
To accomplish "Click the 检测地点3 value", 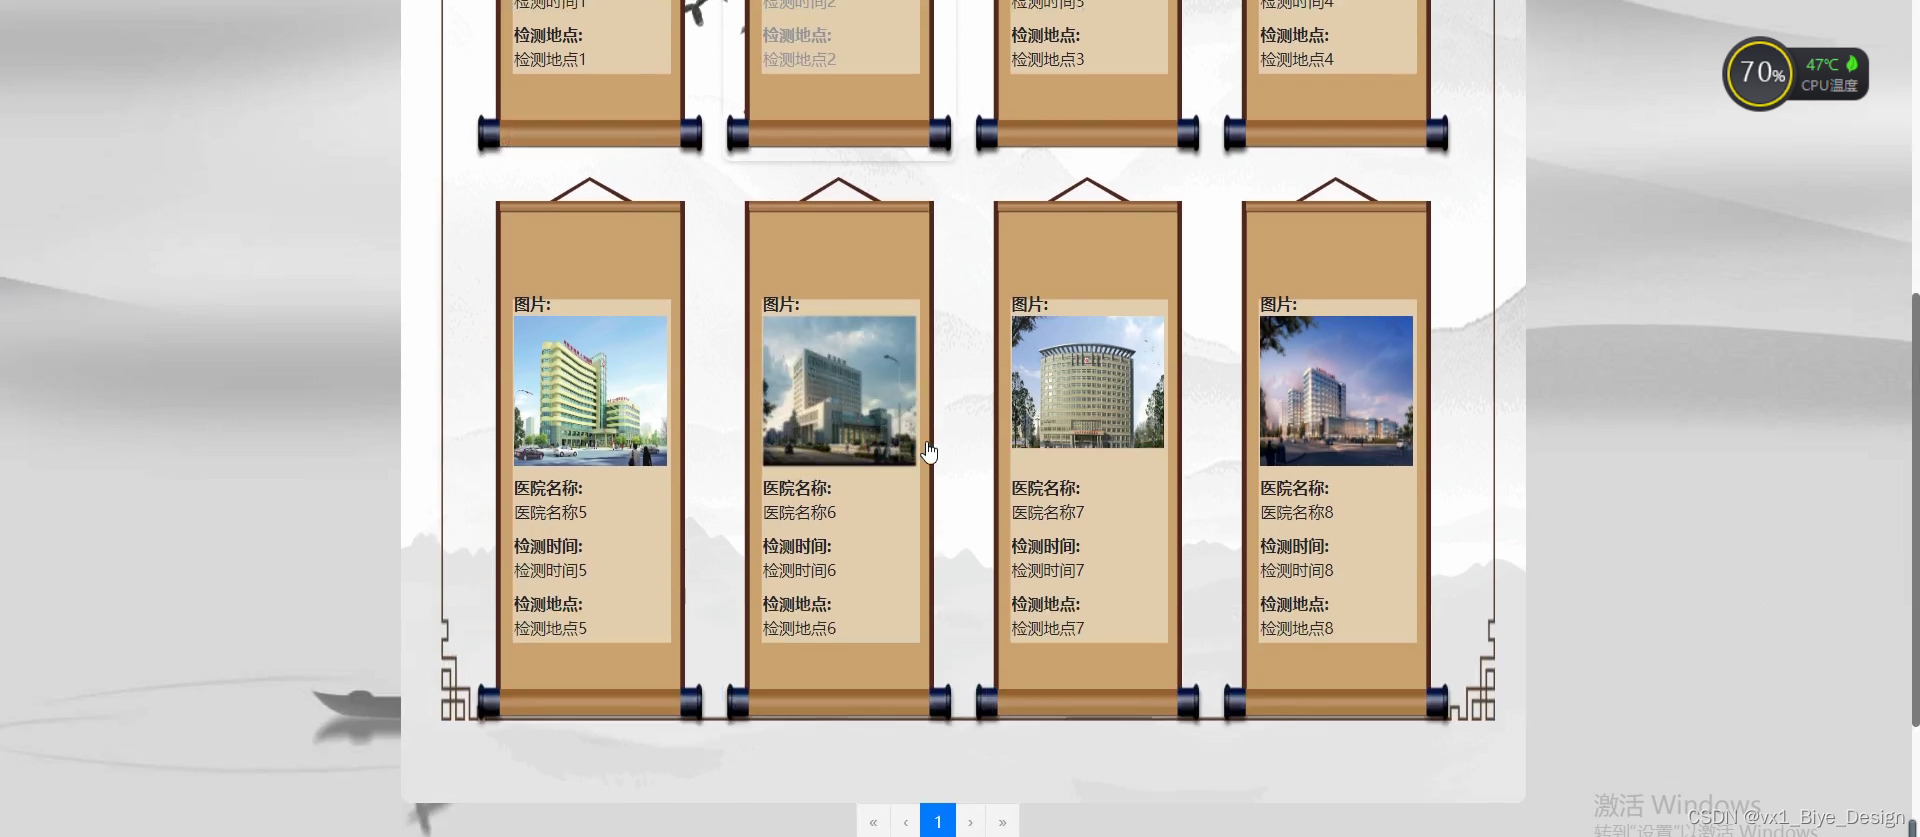I will pos(1047,59).
